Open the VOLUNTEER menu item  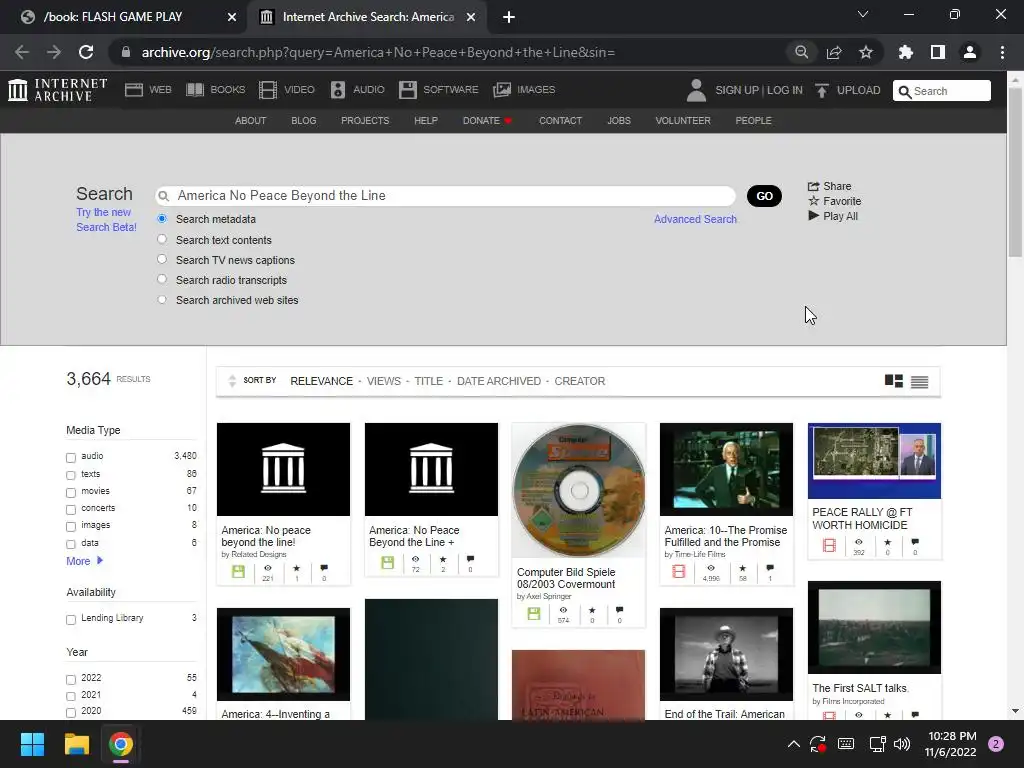click(683, 121)
